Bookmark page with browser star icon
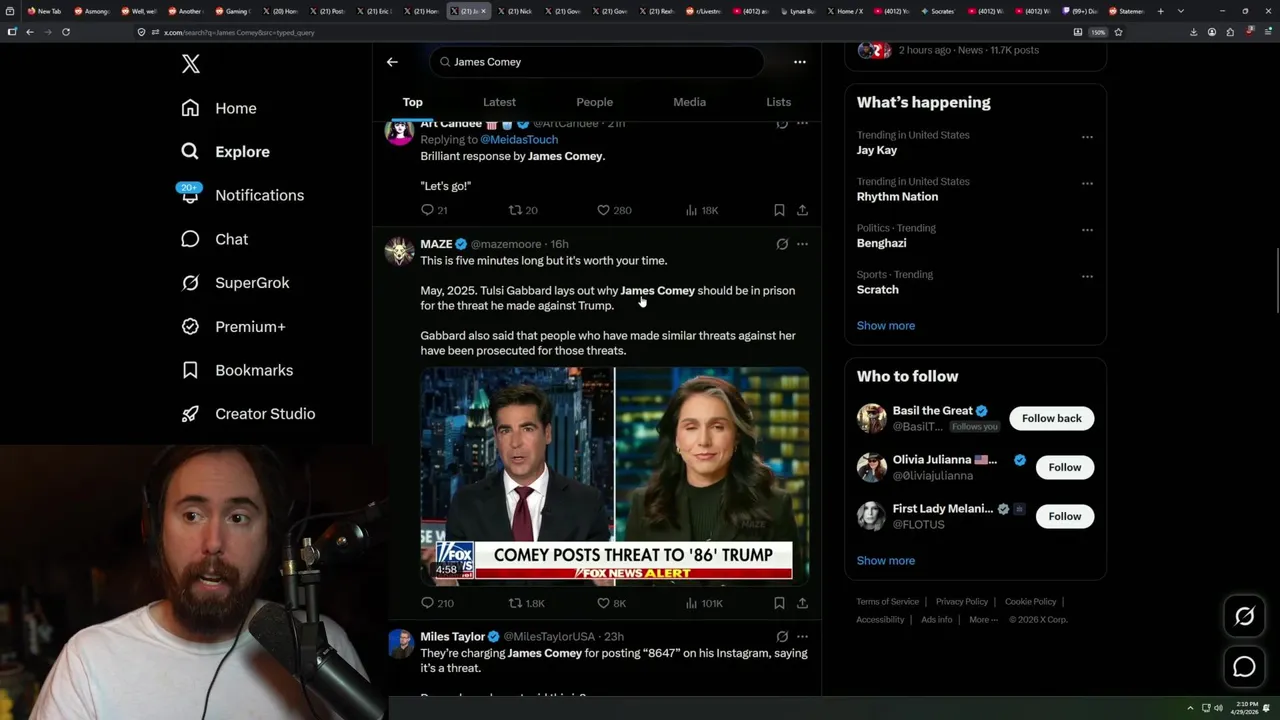The width and height of the screenshot is (1280, 720). point(1118,32)
